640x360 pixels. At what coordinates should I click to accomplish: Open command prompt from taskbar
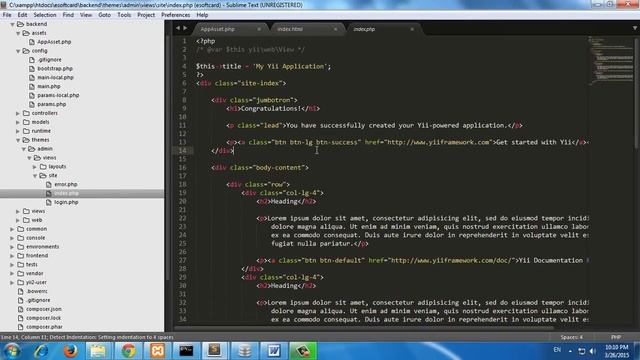click(186, 351)
